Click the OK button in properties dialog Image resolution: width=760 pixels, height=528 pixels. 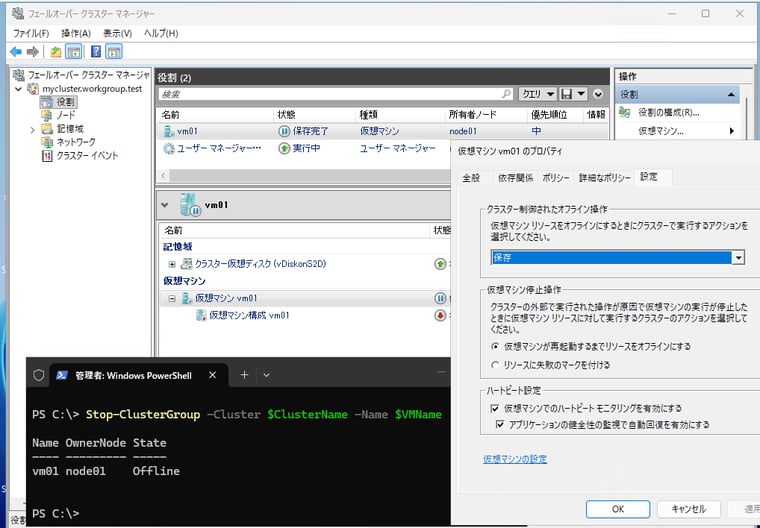pyautogui.click(x=618, y=509)
